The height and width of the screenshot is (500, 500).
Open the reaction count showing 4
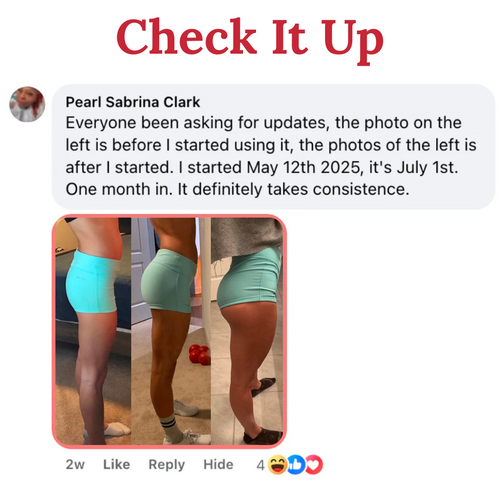[x=260, y=465]
